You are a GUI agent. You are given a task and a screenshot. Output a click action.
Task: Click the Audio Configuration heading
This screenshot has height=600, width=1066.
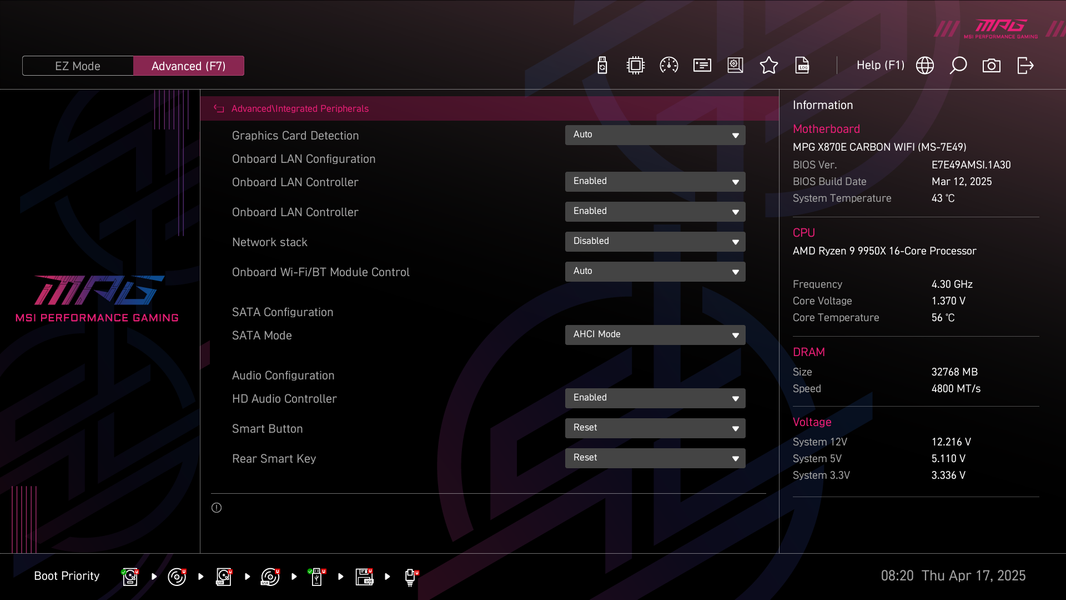coord(283,375)
